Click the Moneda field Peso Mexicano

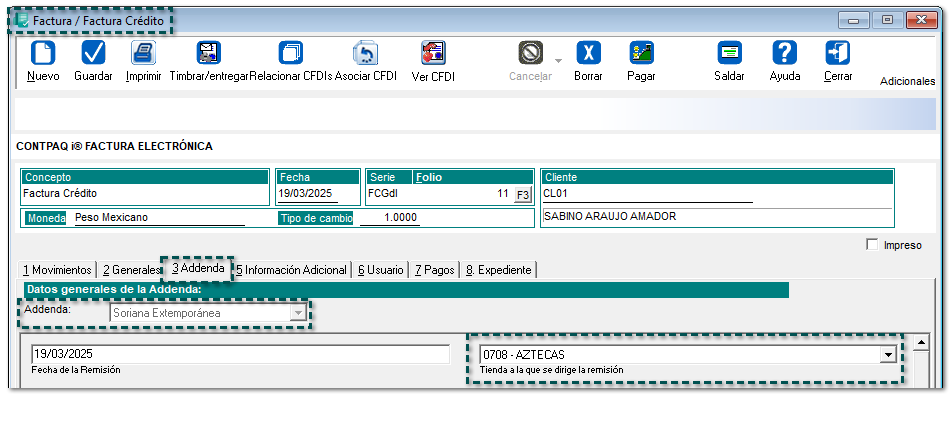click(159, 217)
